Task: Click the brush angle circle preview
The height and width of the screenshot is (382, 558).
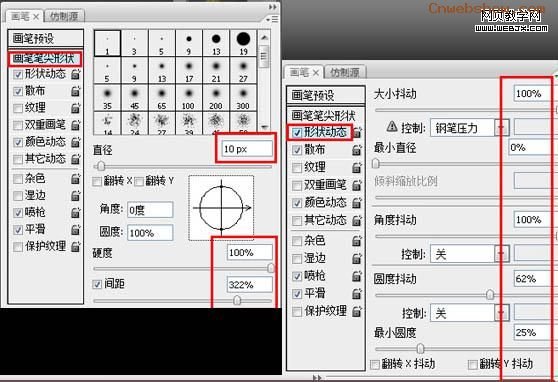Action: coord(221,208)
